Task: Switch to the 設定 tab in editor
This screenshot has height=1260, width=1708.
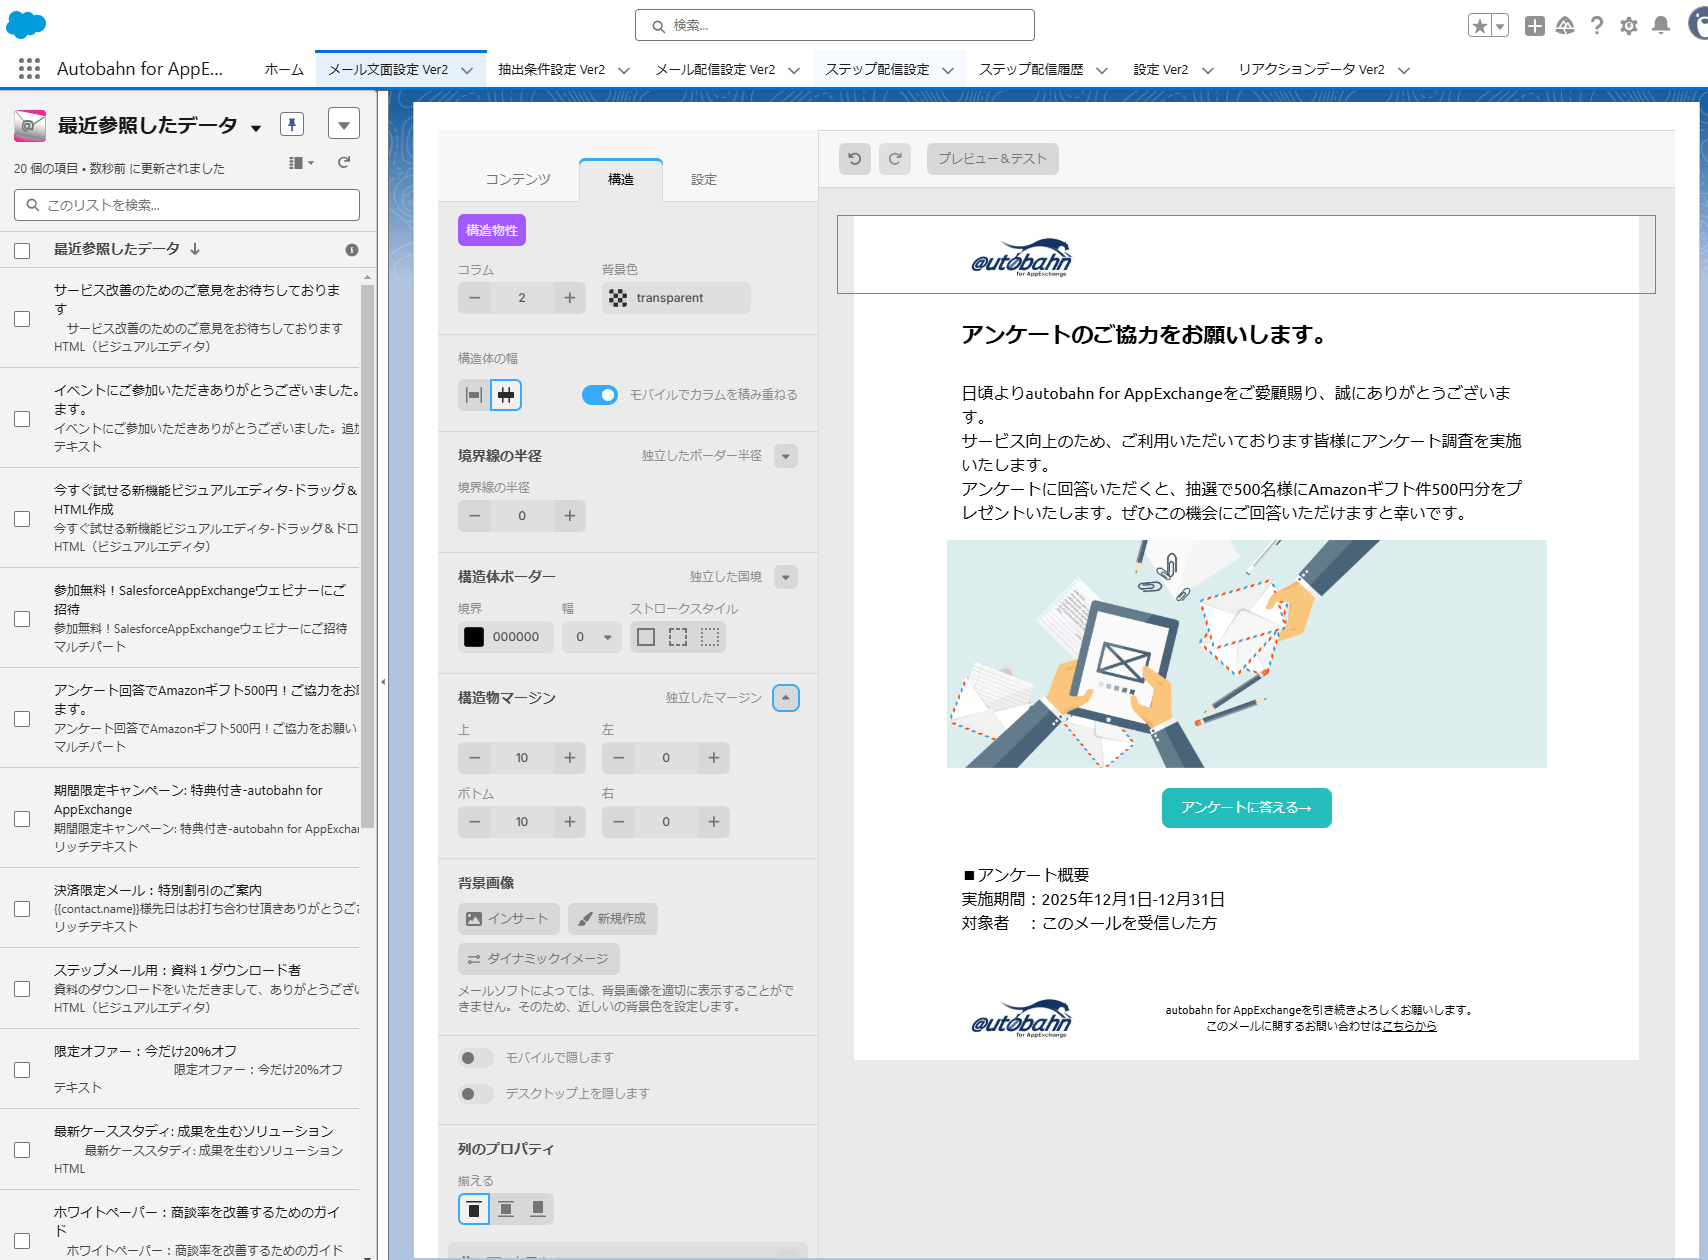Action: (704, 179)
